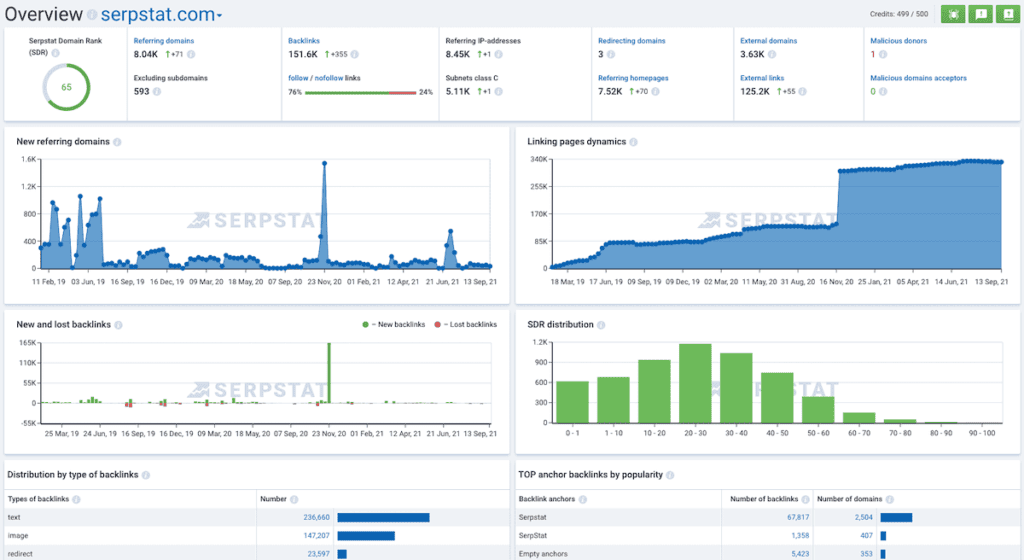Click the 'Empty anchors' row label
1024x560 pixels.
click(x=543, y=553)
